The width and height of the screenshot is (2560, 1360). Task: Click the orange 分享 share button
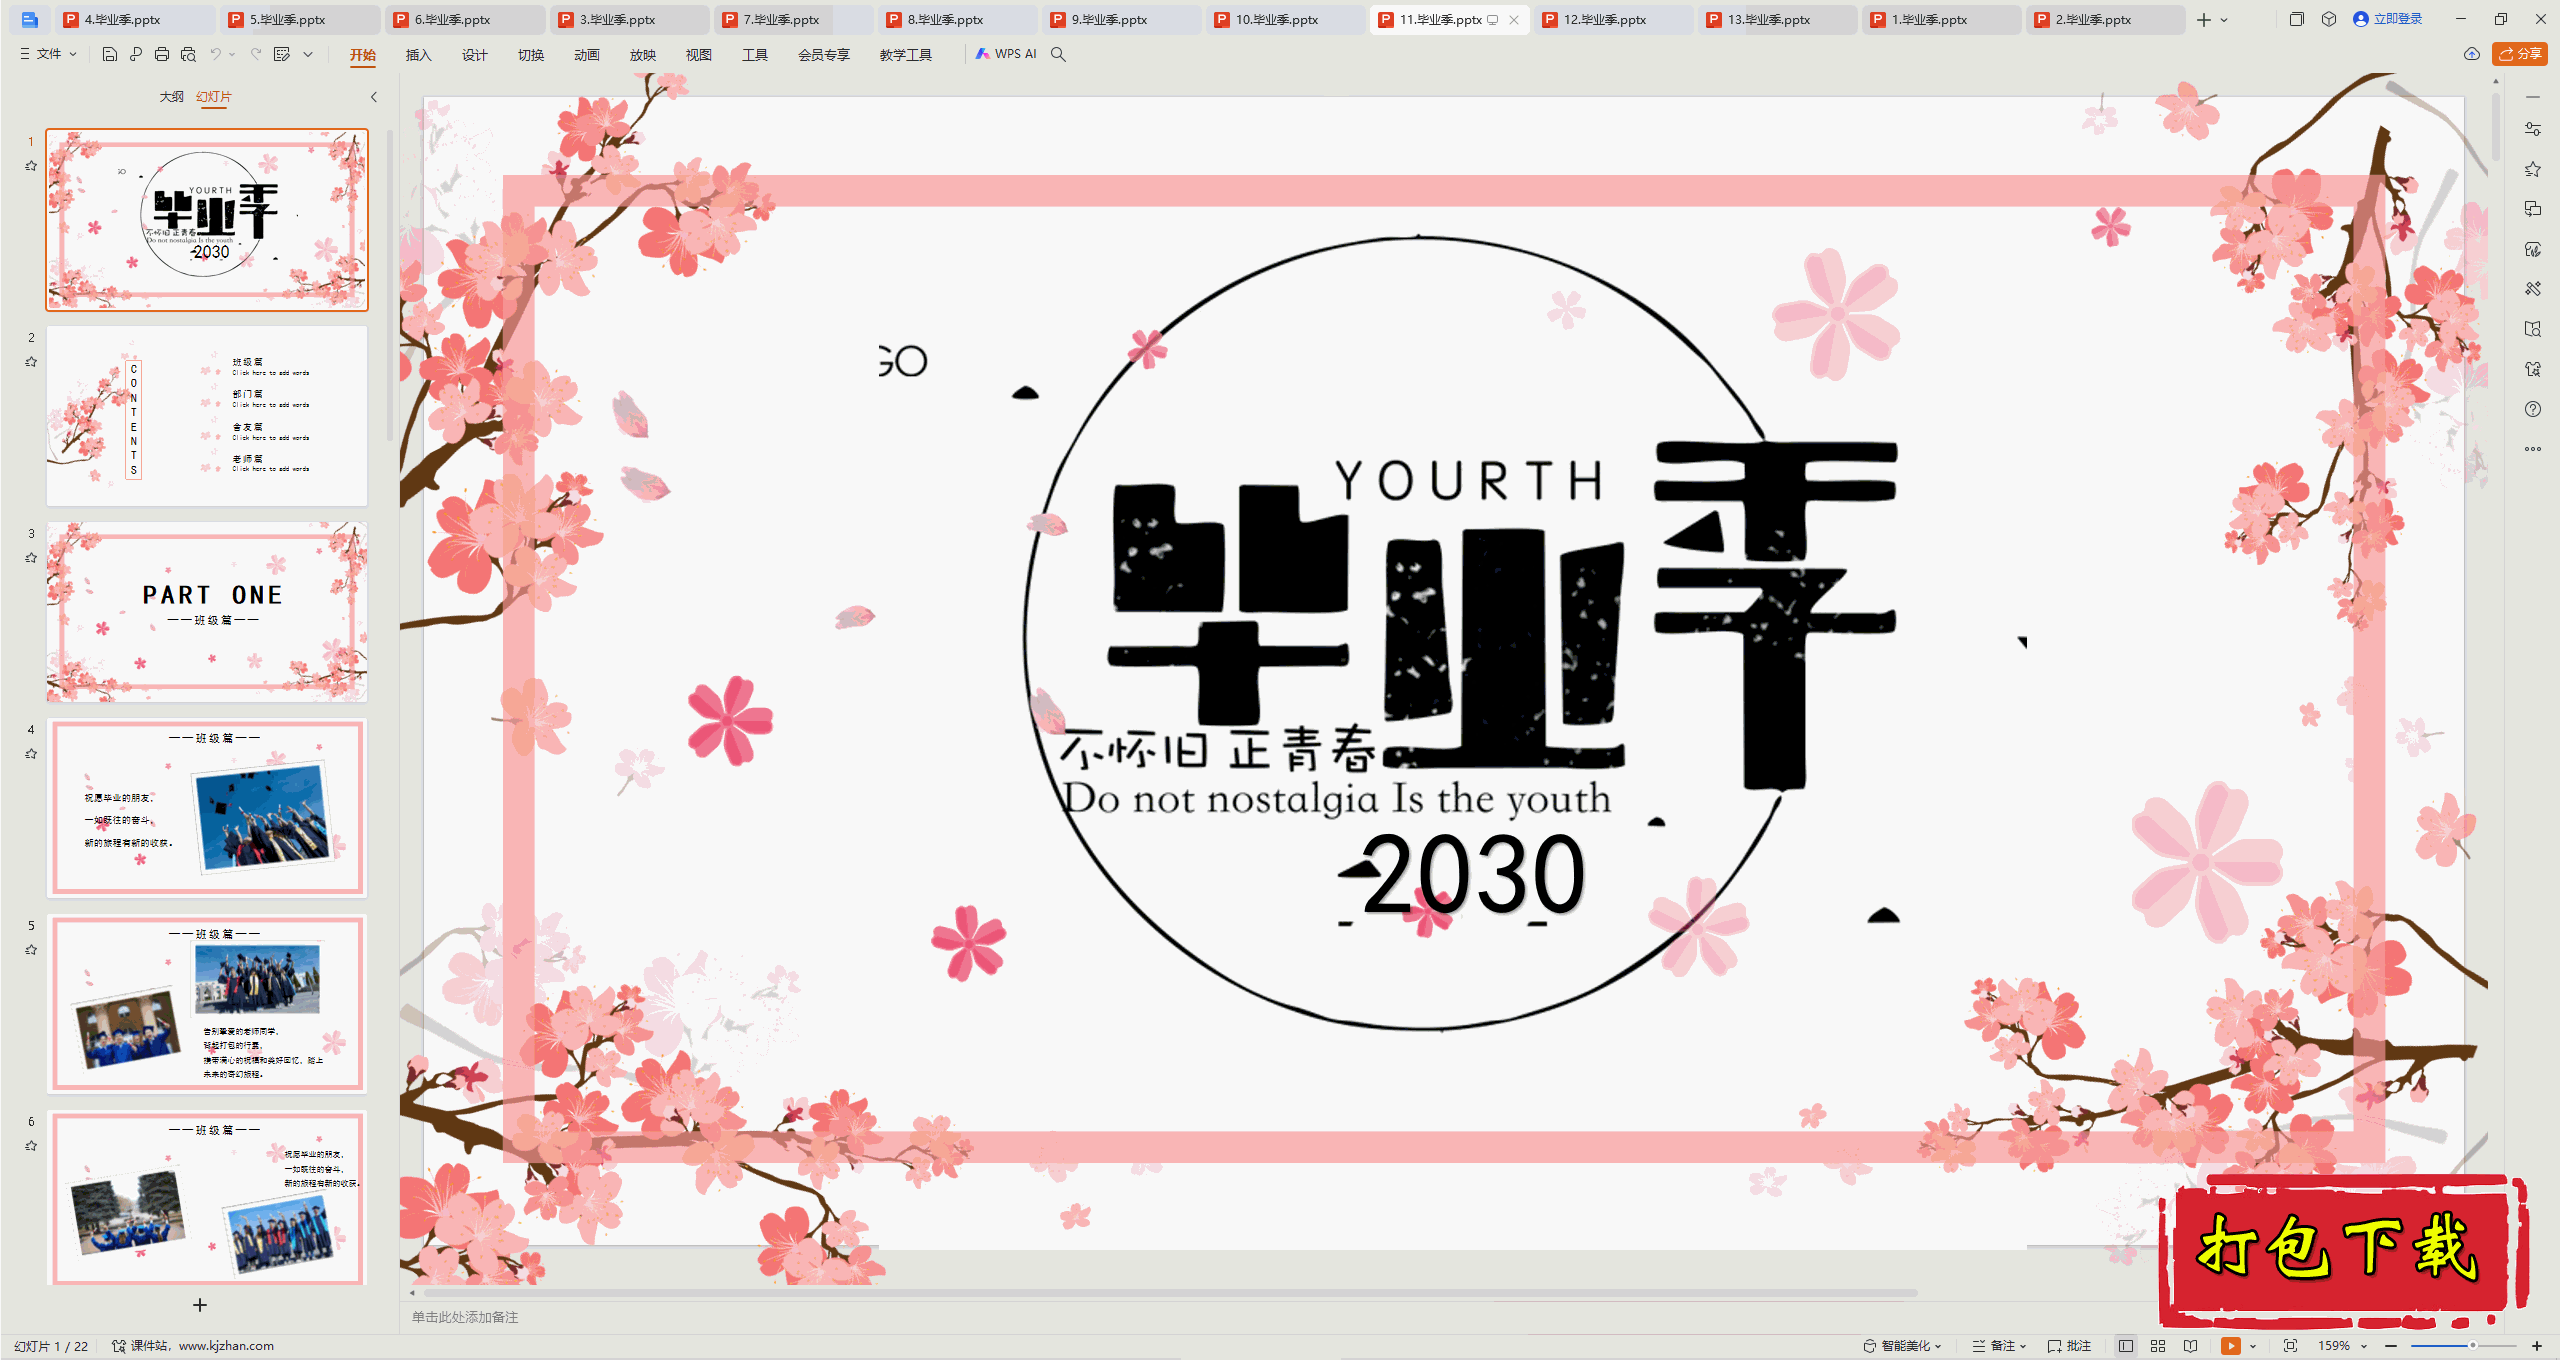pos(2520,54)
